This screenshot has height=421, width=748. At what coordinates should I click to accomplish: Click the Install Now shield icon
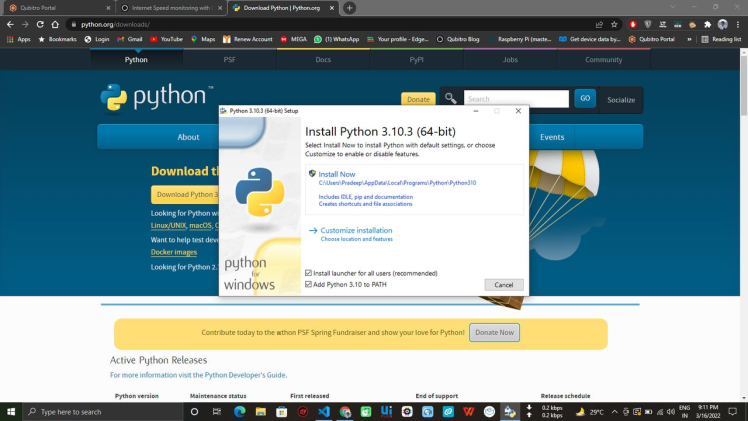(313, 174)
